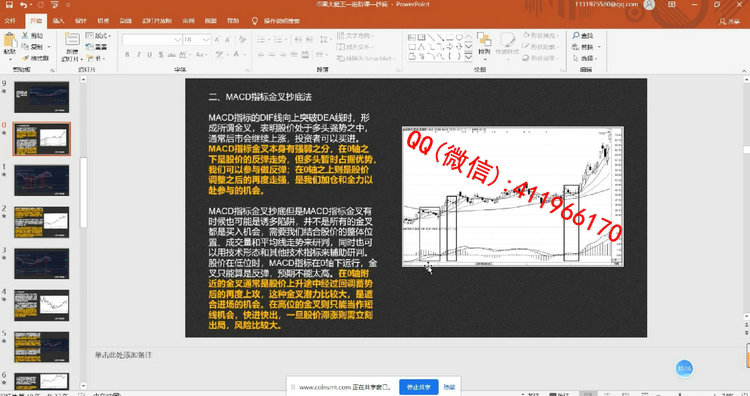Switch to the Design ribbon tab
The image size is (750, 396).
(x=81, y=21)
